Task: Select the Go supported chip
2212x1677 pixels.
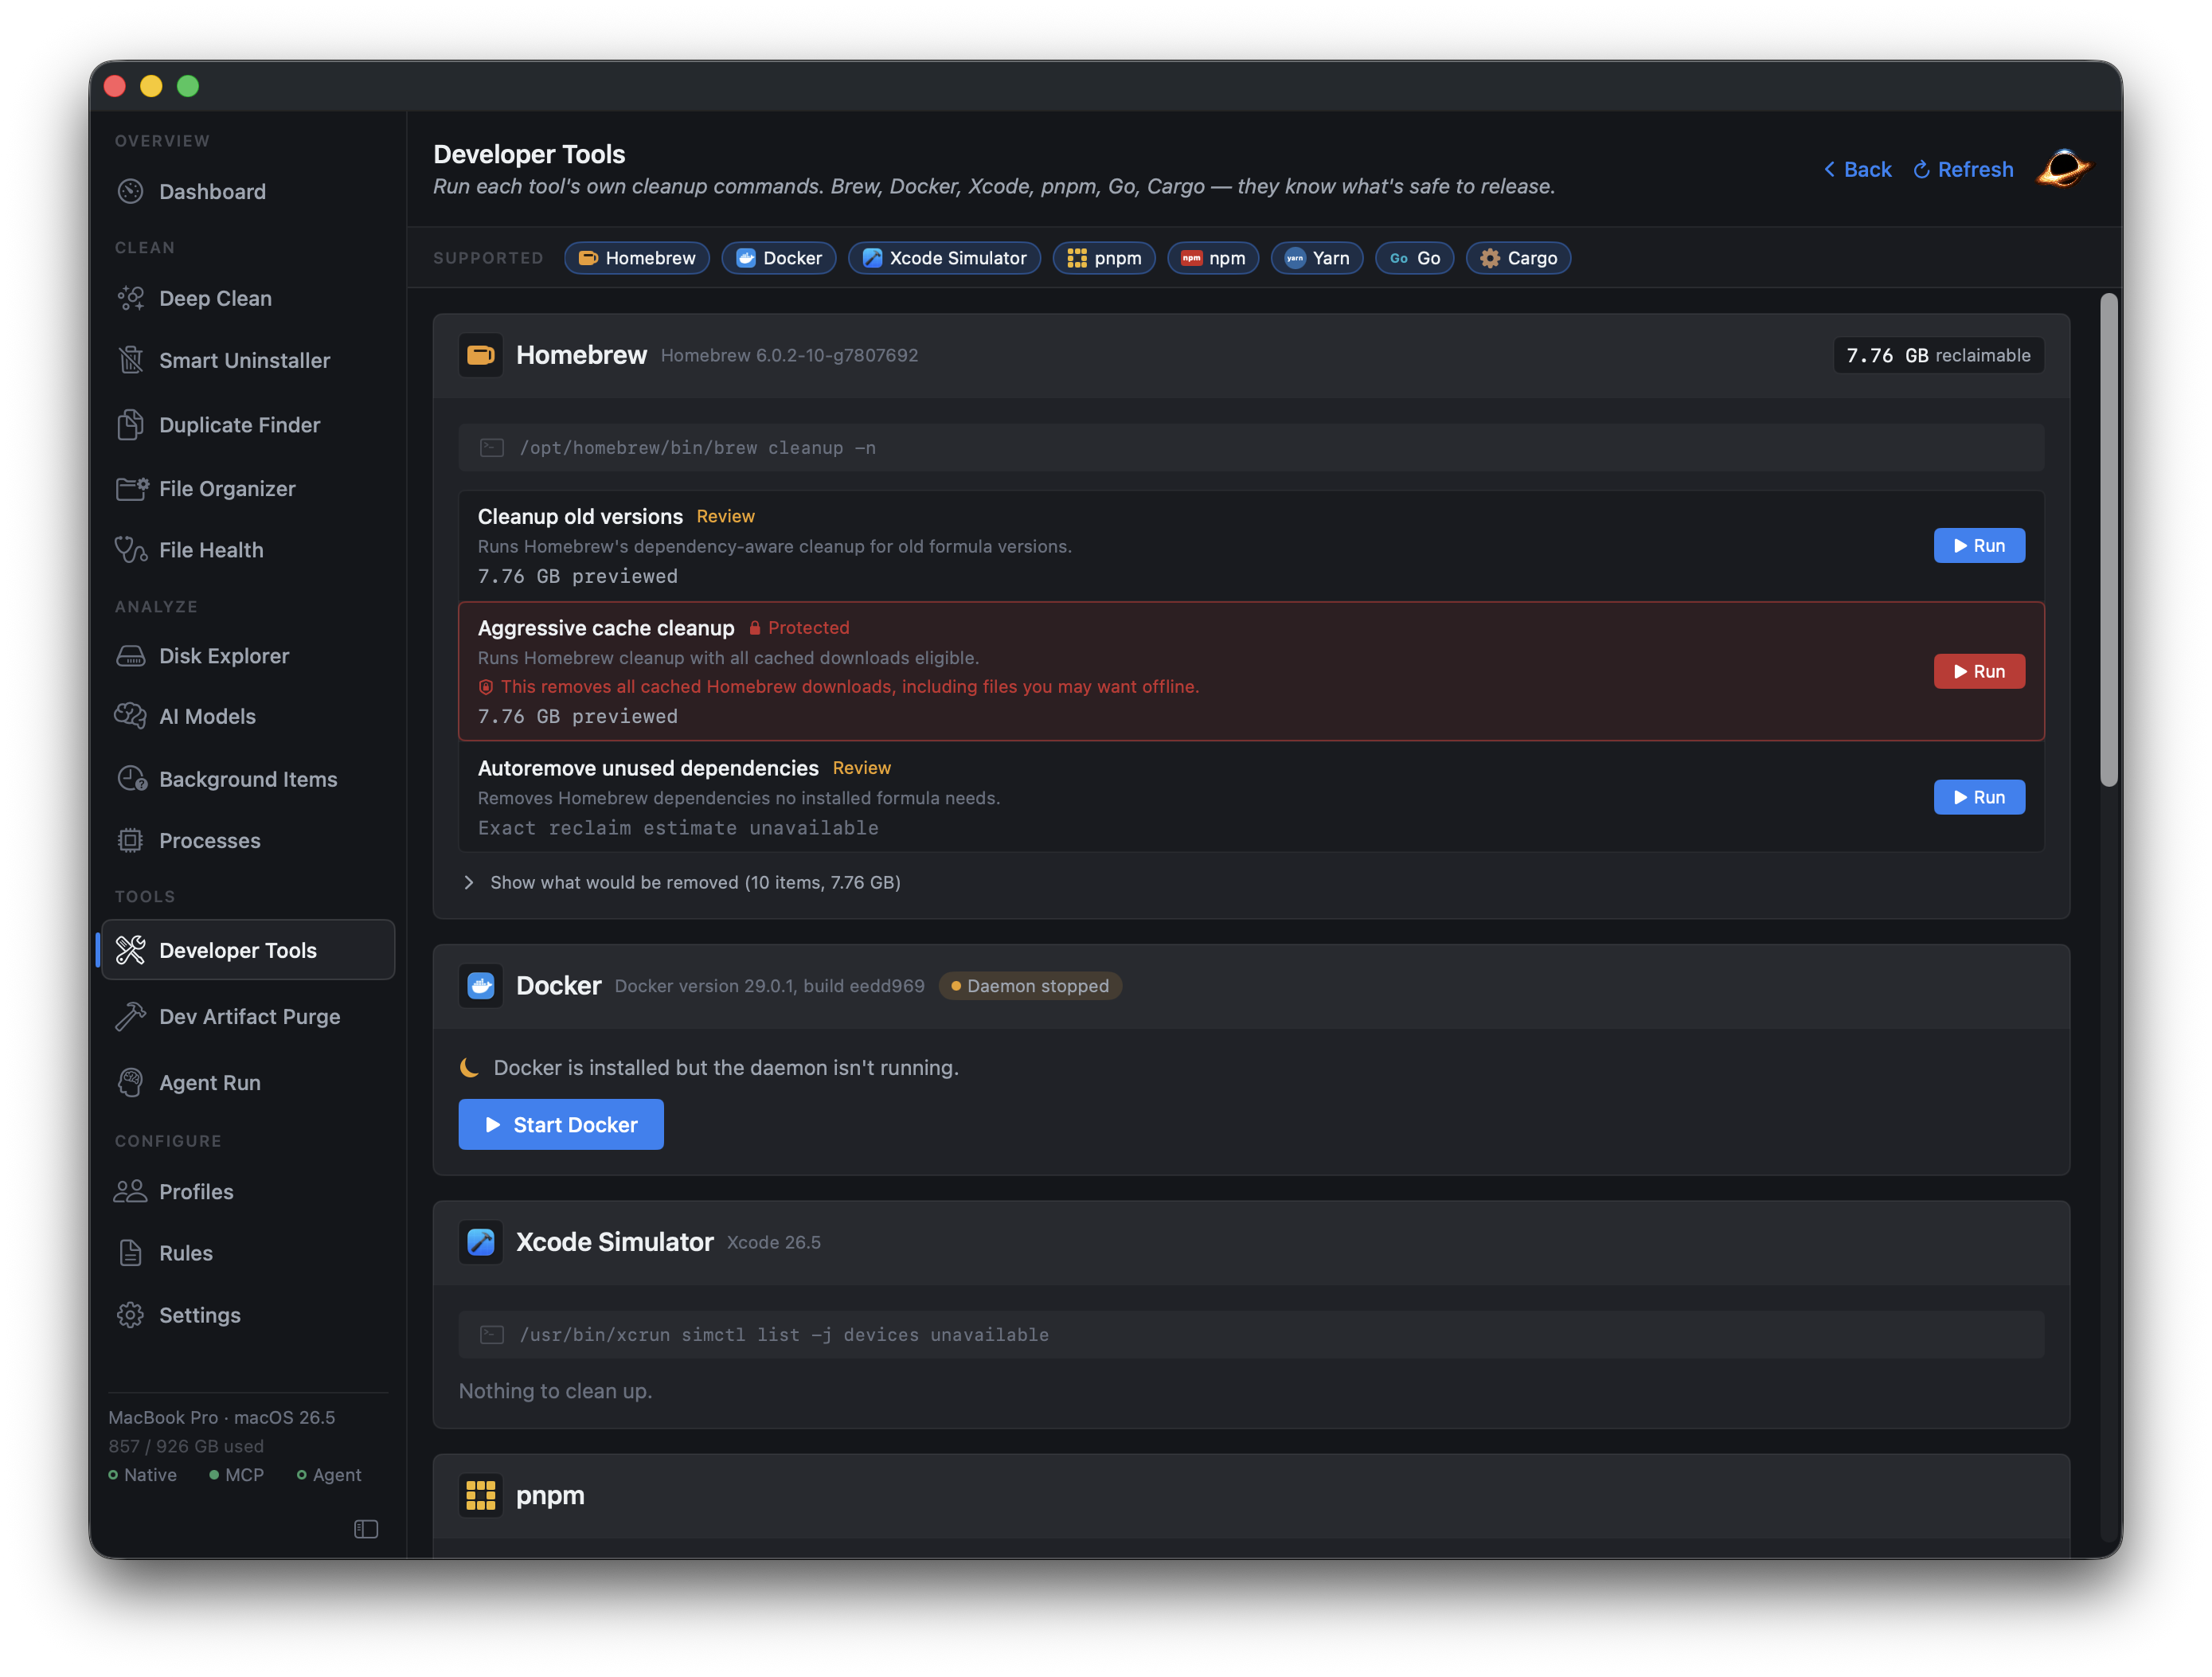Action: [1415, 258]
